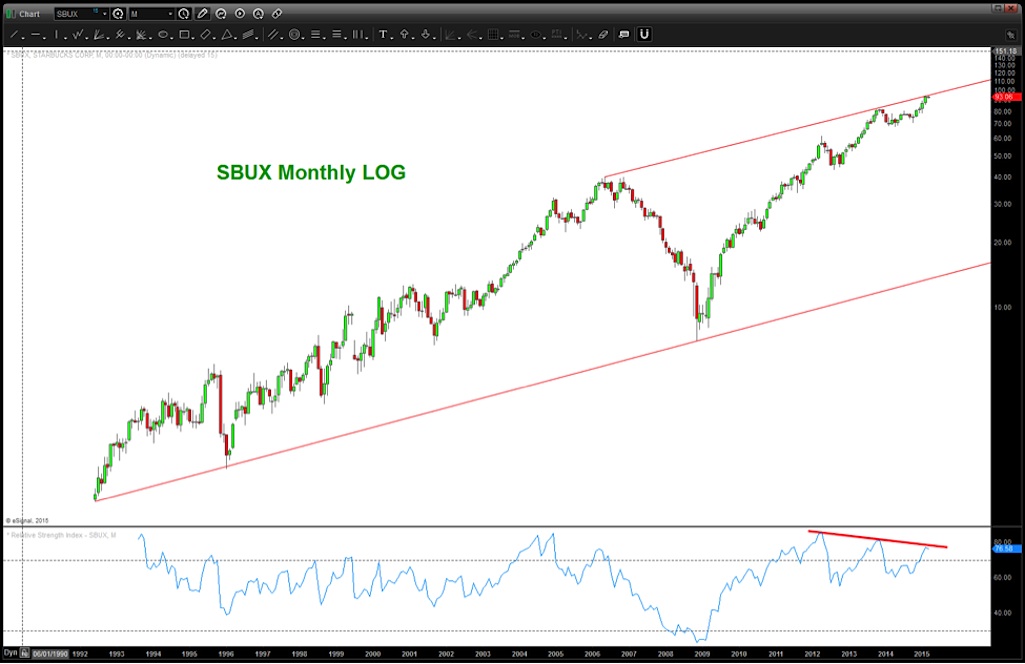Click the chain link icon in title bar
This screenshot has width=1025, height=664.
[277, 14]
